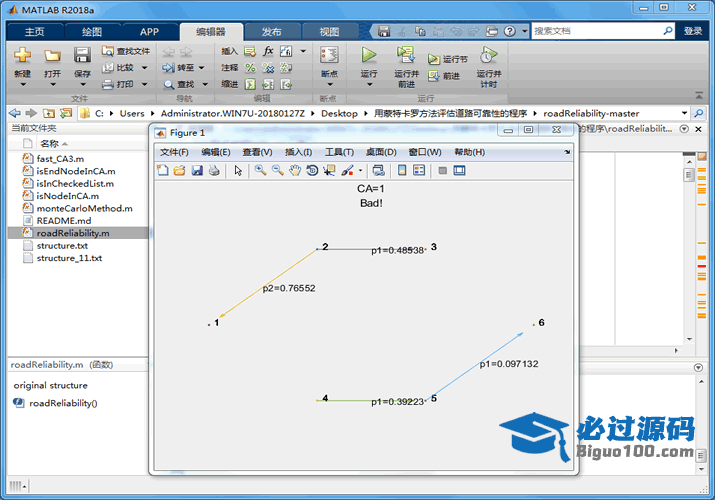Click the green 运行 (Run) arrow
The width and height of the screenshot is (715, 500).
[368, 55]
